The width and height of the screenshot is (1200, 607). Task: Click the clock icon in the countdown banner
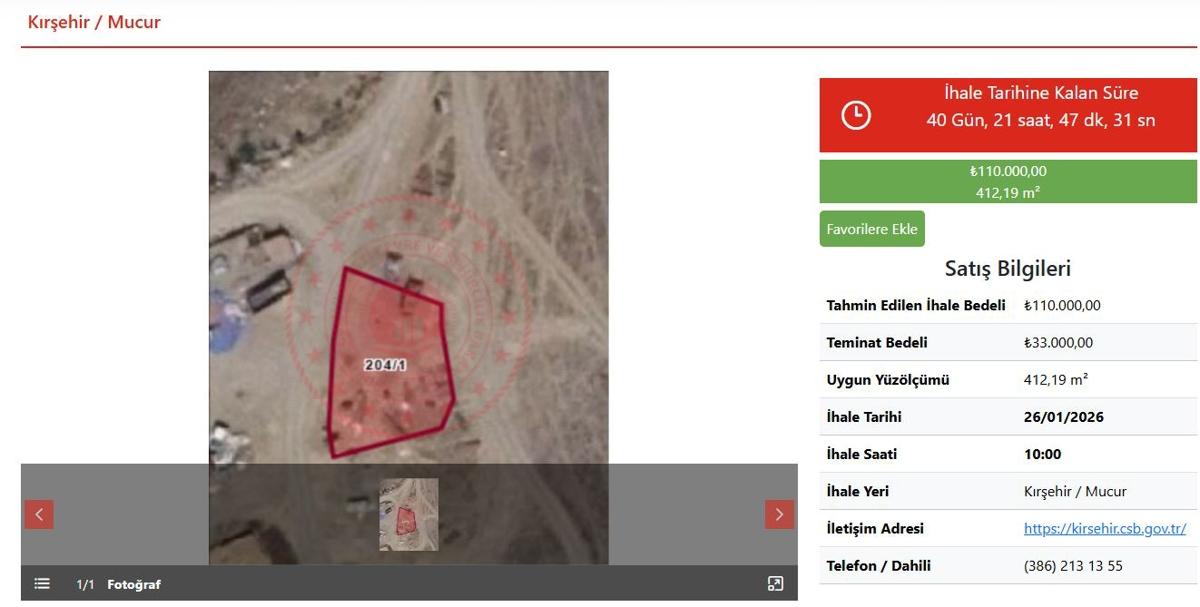coord(856,115)
